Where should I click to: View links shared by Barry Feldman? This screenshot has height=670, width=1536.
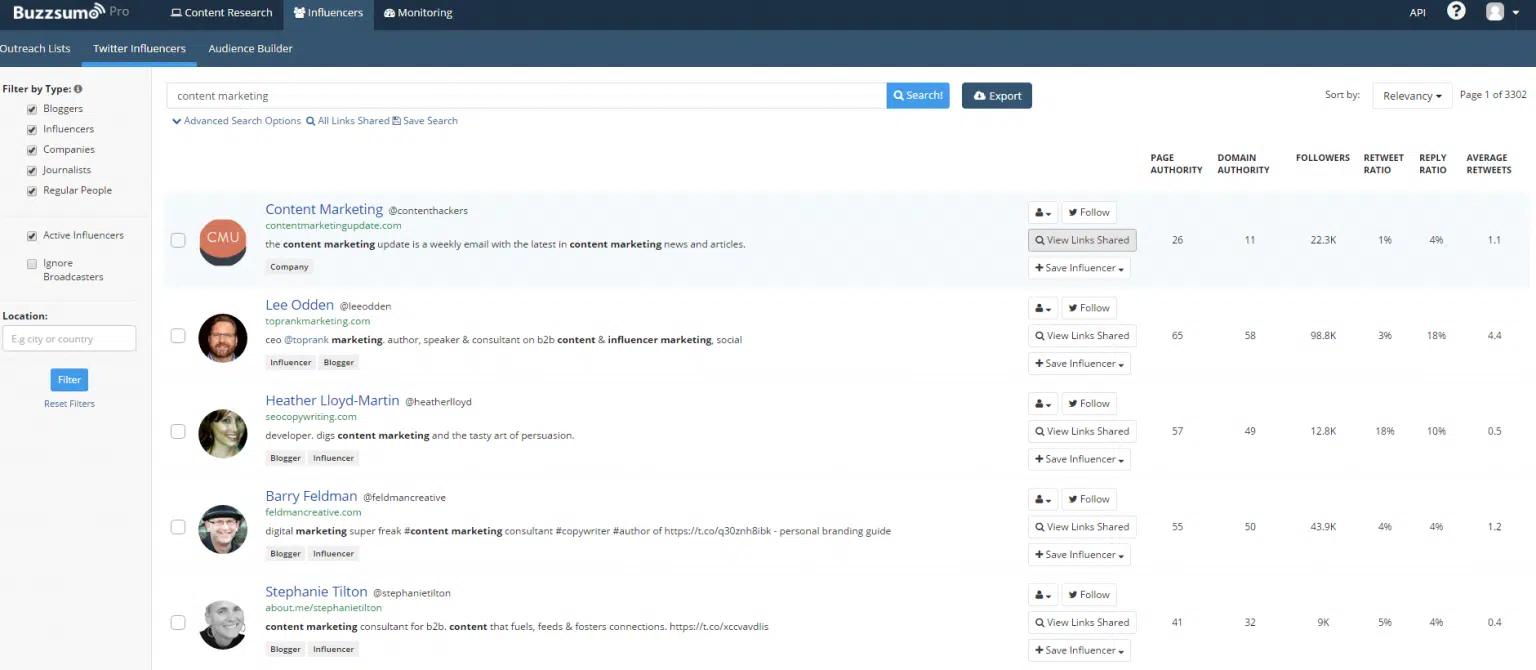tap(1082, 527)
